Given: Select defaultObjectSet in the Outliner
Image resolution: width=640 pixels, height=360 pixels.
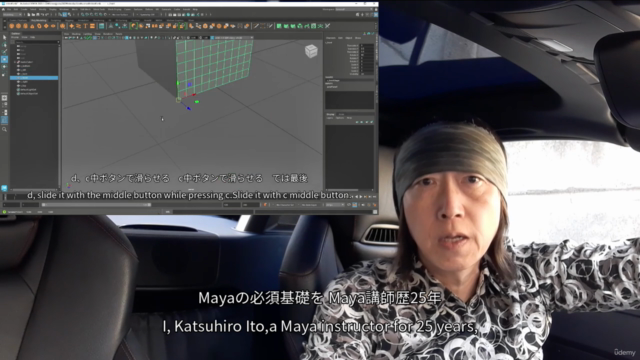Looking at the screenshot, I should click(28, 93).
